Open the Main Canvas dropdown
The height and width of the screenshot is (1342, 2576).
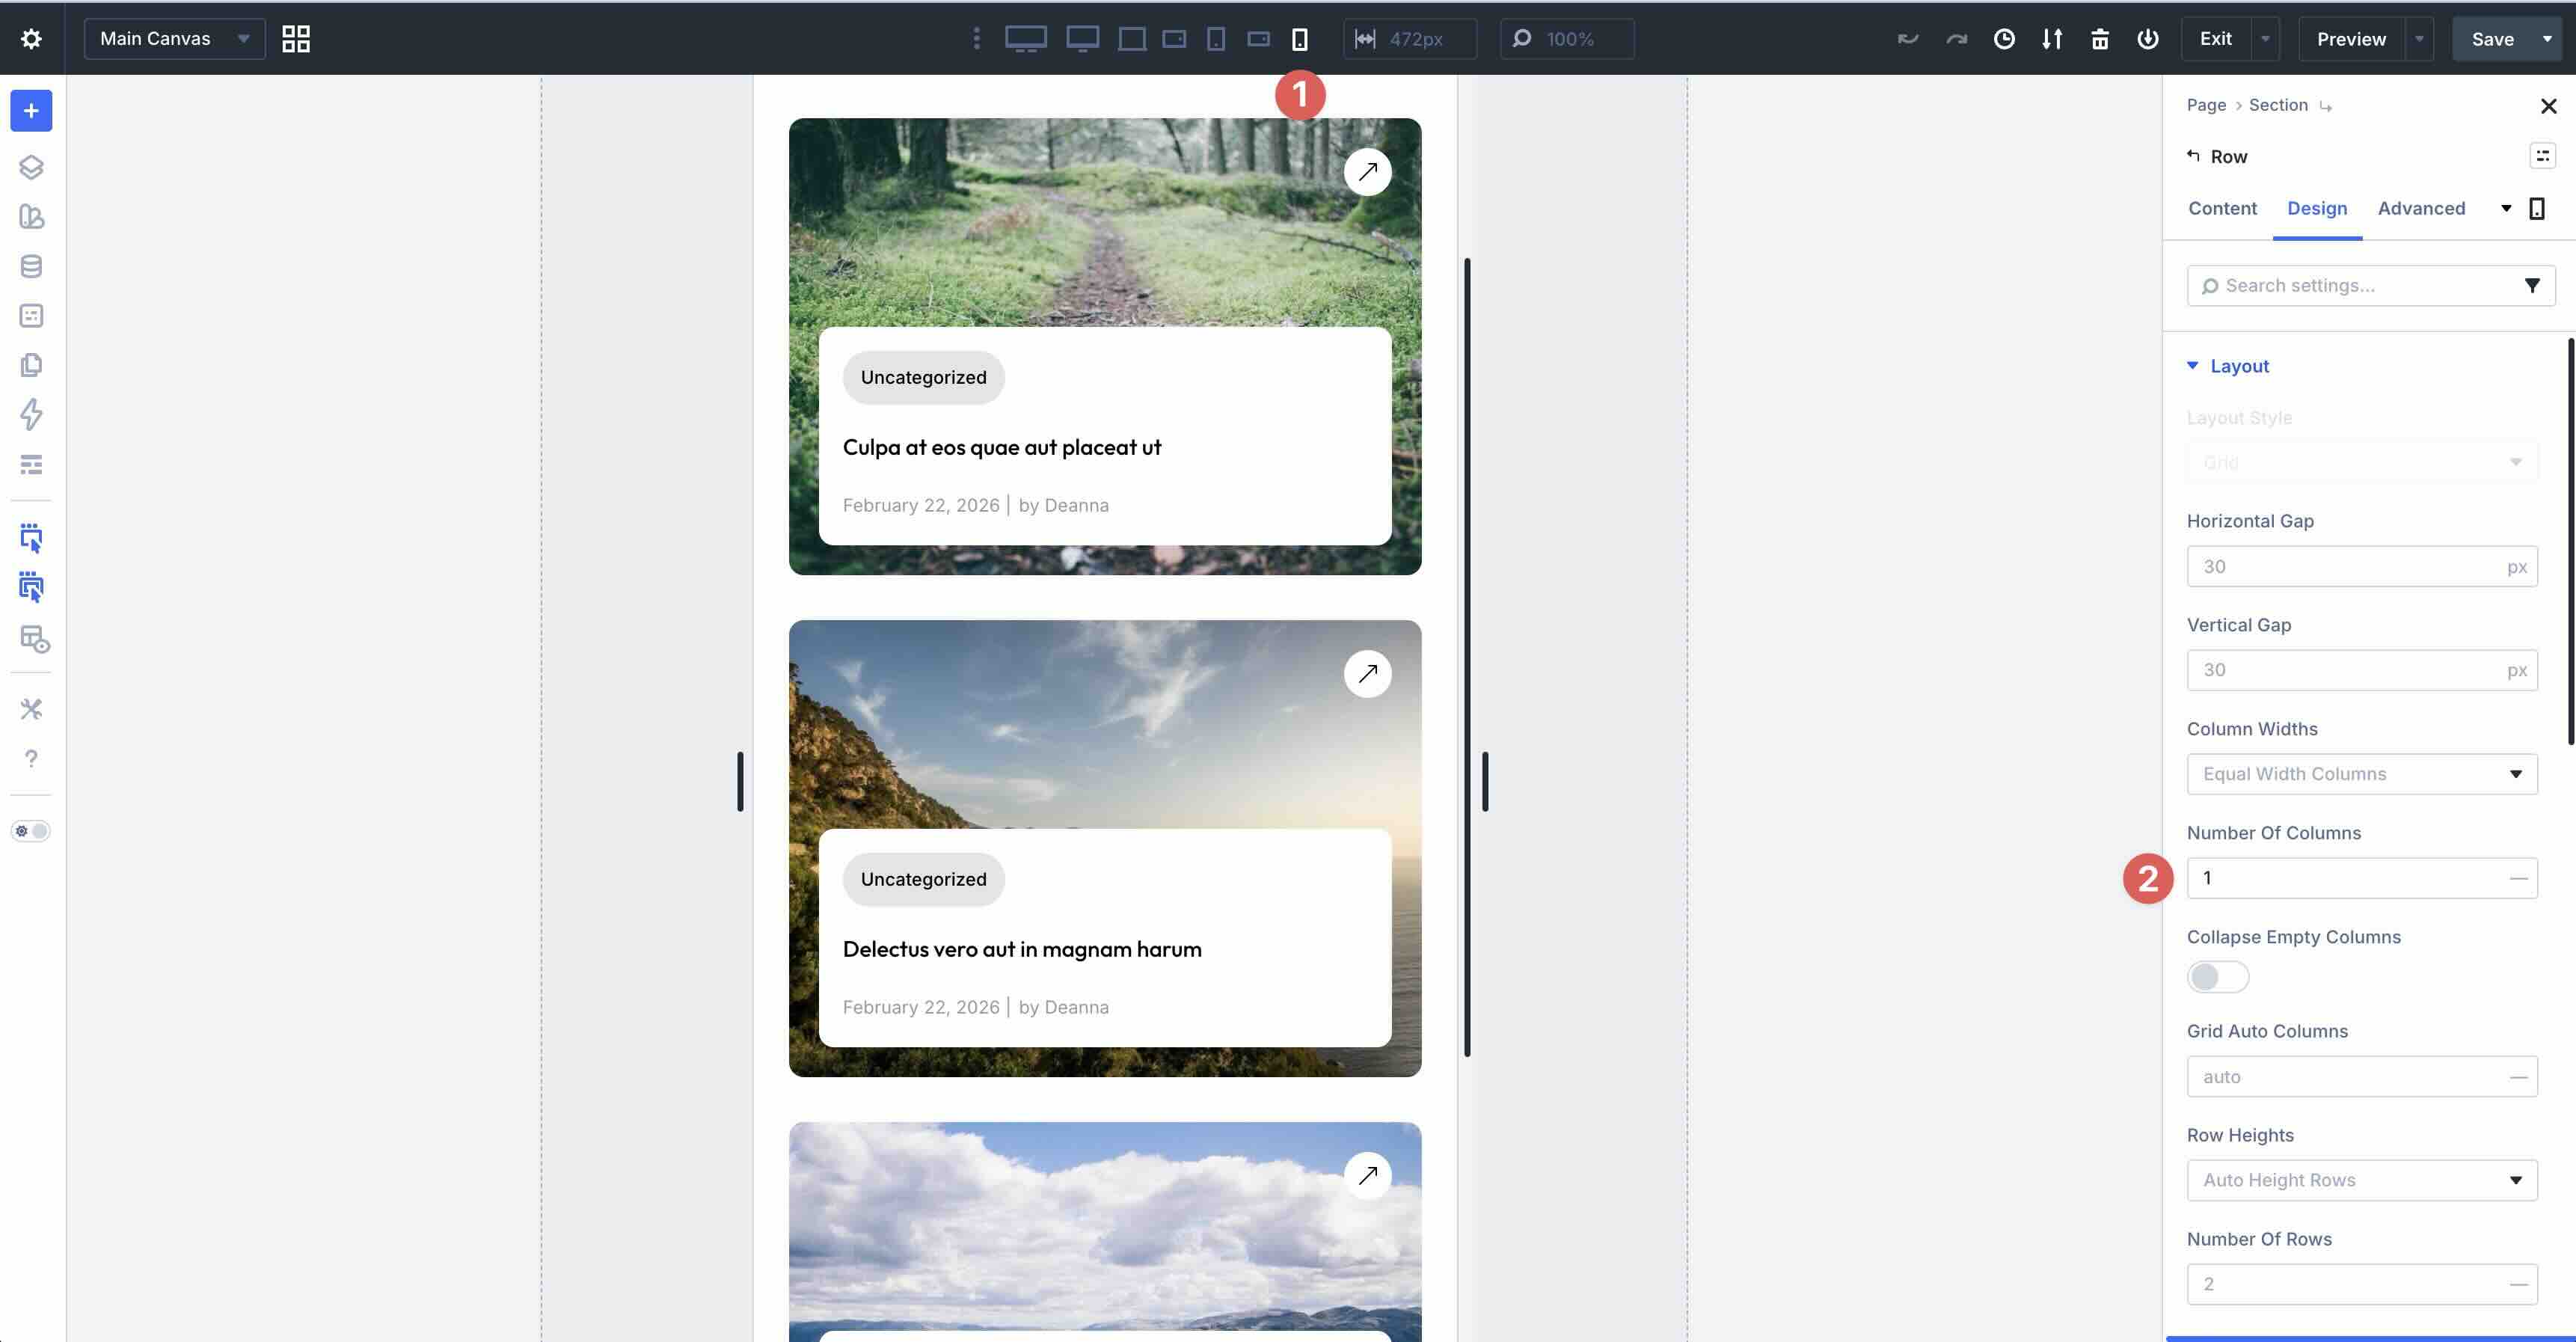174,39
